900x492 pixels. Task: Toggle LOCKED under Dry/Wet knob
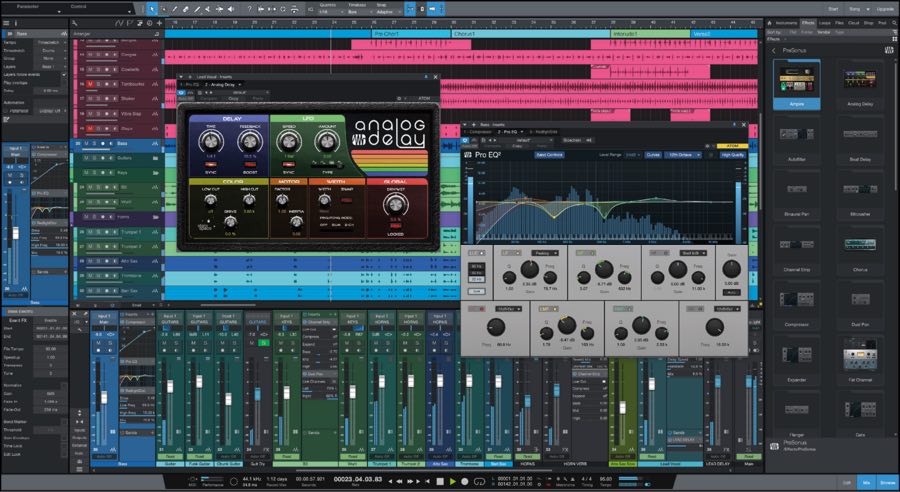[x=395, y=226]
